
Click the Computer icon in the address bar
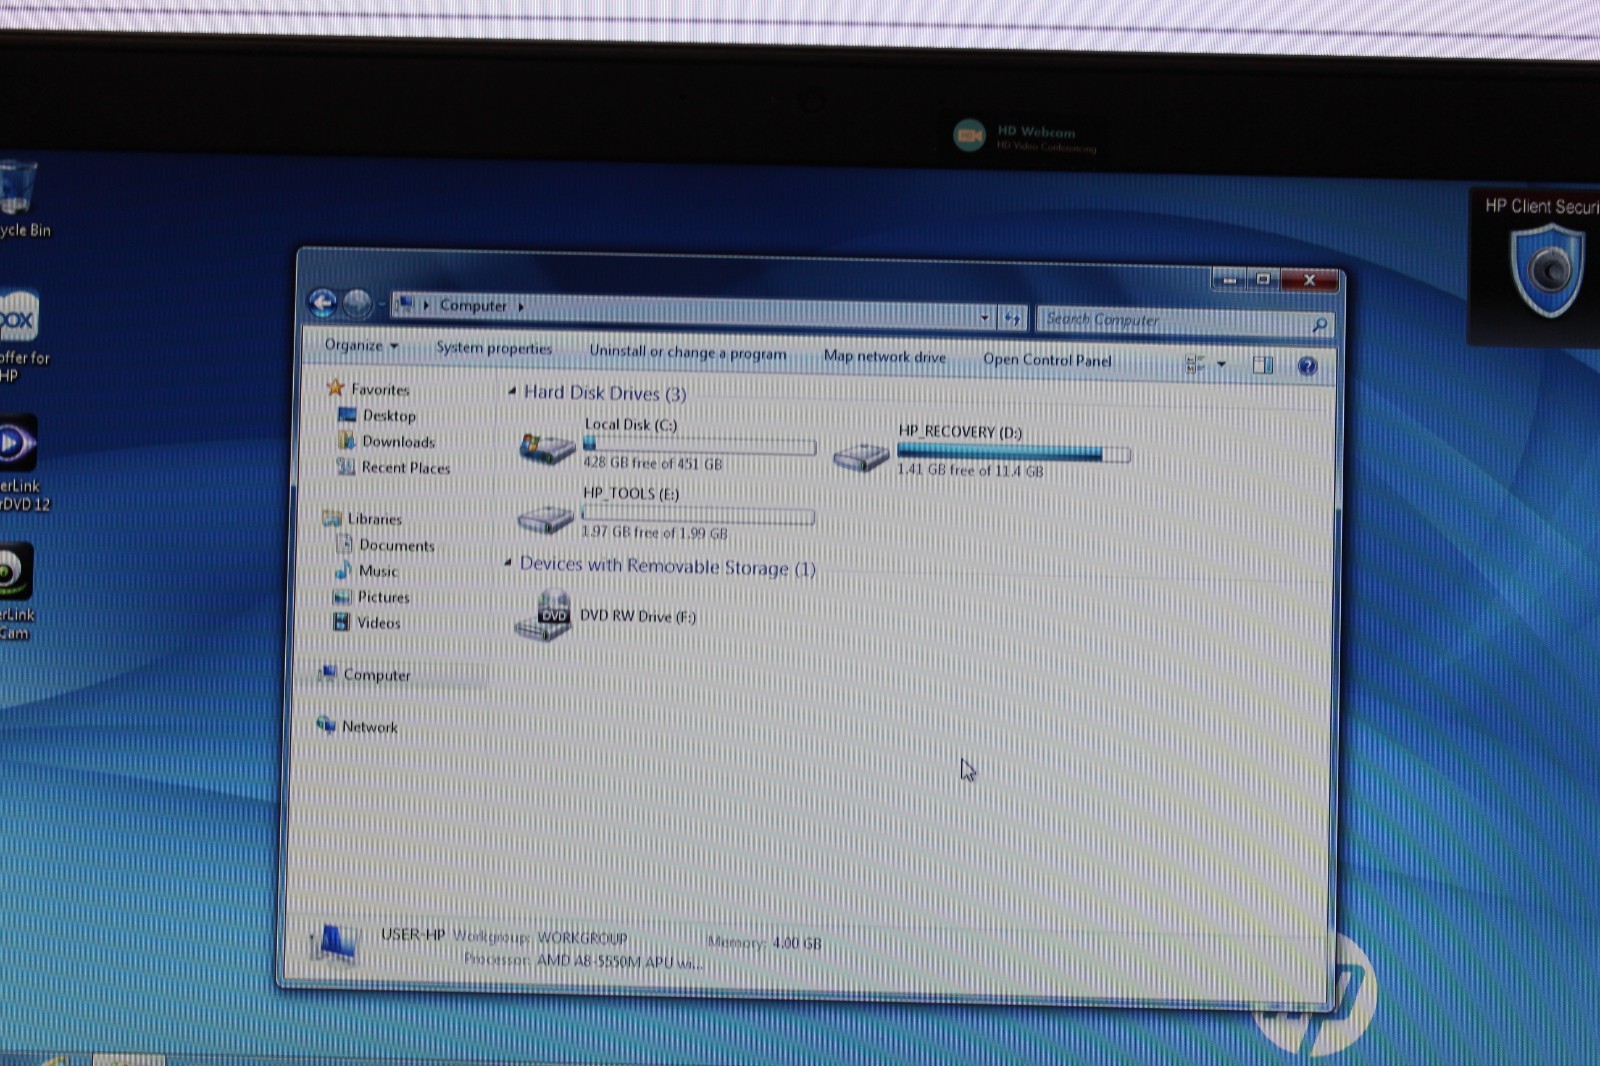405,305
